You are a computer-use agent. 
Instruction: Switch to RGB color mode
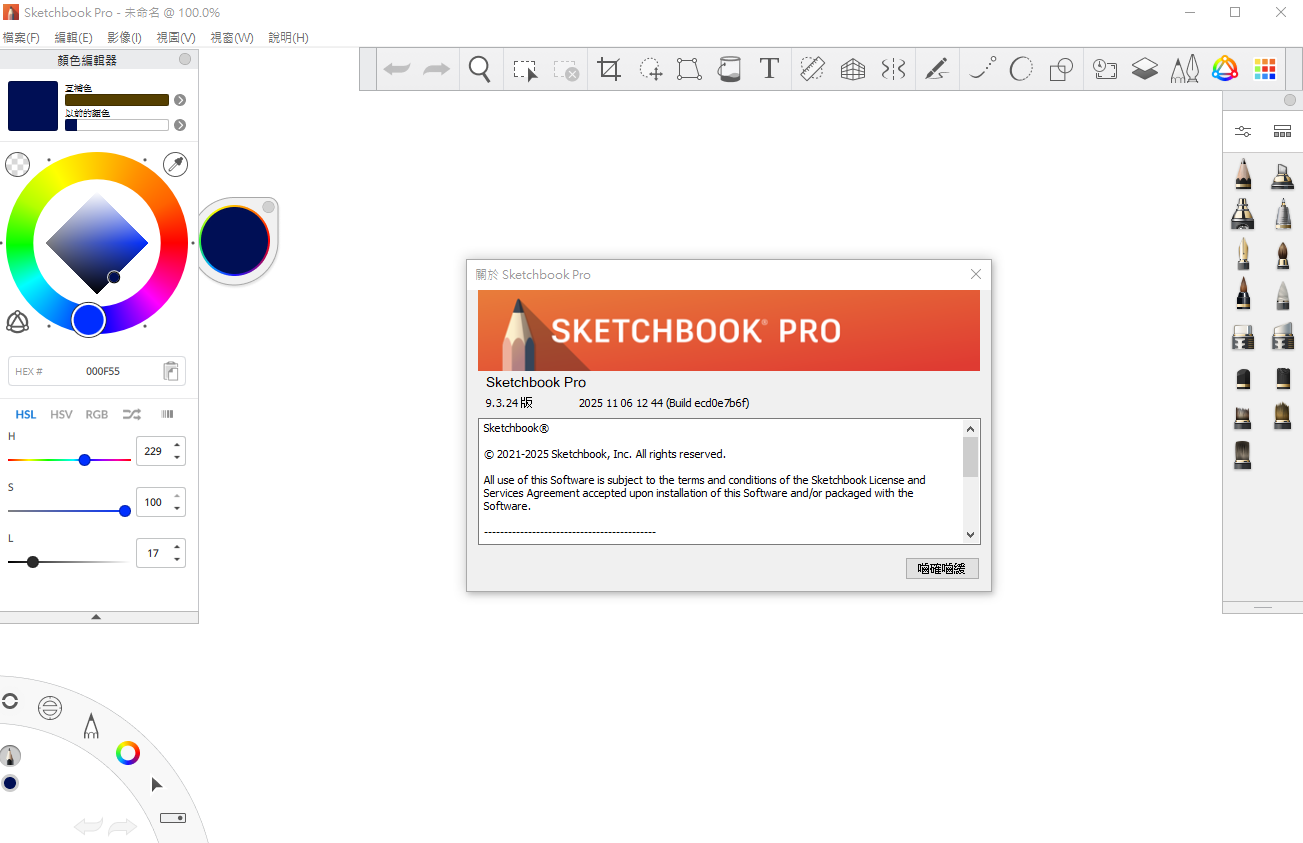click(97, 414)
